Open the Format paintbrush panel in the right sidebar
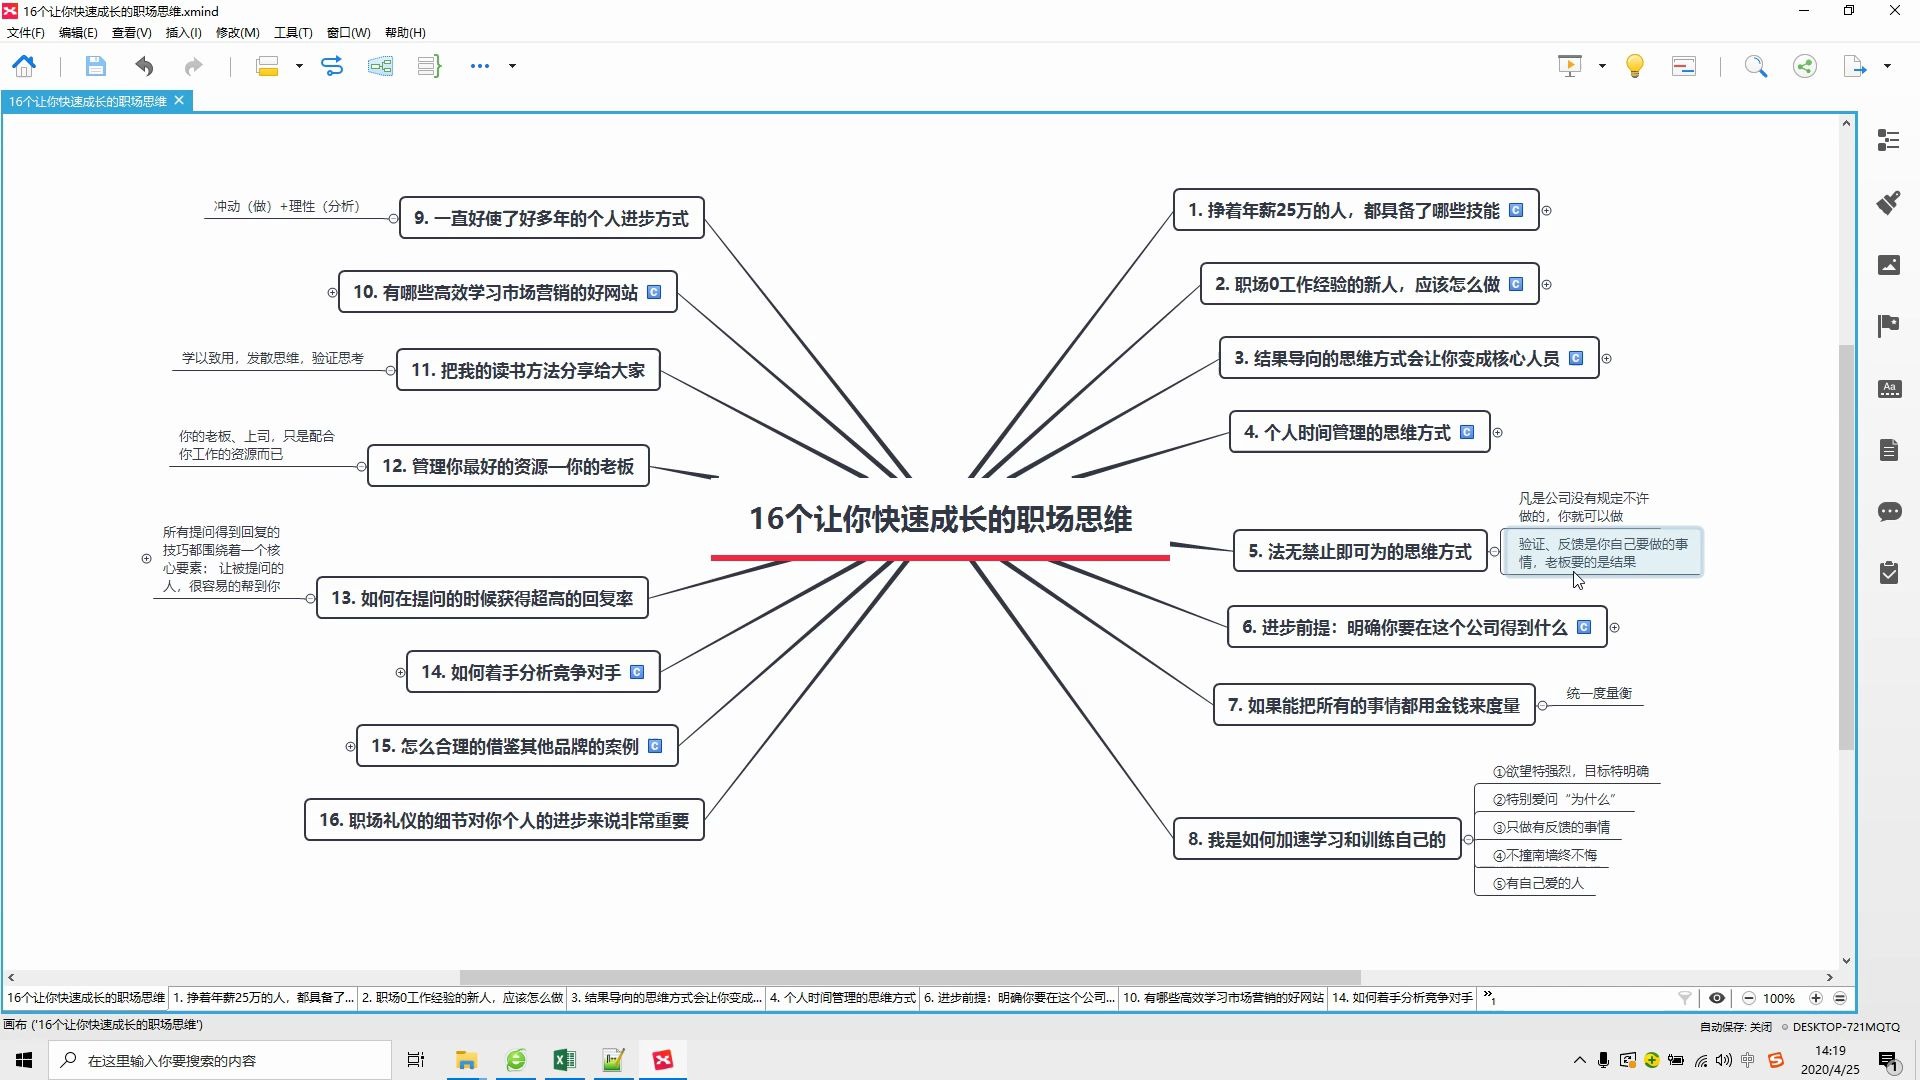Screen dimensions: 1920x1080 click(1889, 202)
